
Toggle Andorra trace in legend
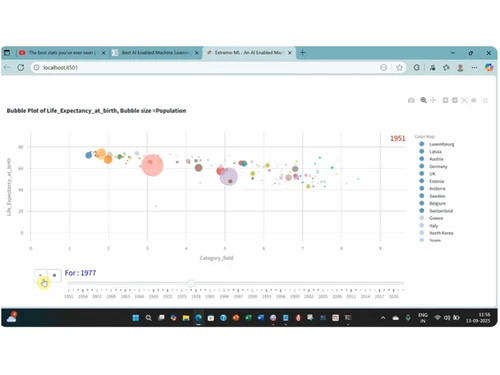coord(432,188)
